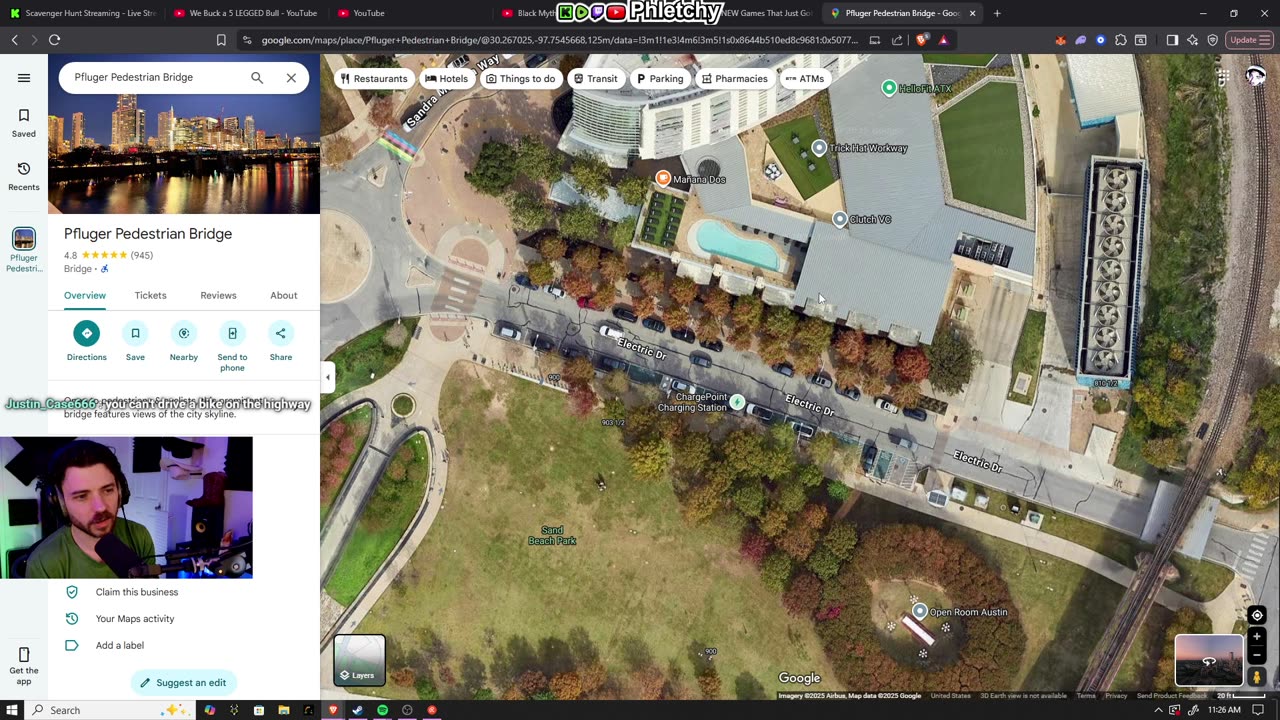Filter map by Restaurants chip

374,79
